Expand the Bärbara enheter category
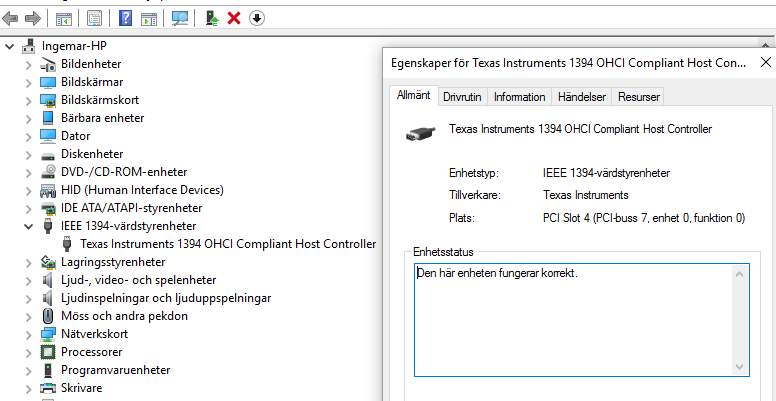Screen dimensions: 776x401 pyautogui.click(x=29, y=118)
